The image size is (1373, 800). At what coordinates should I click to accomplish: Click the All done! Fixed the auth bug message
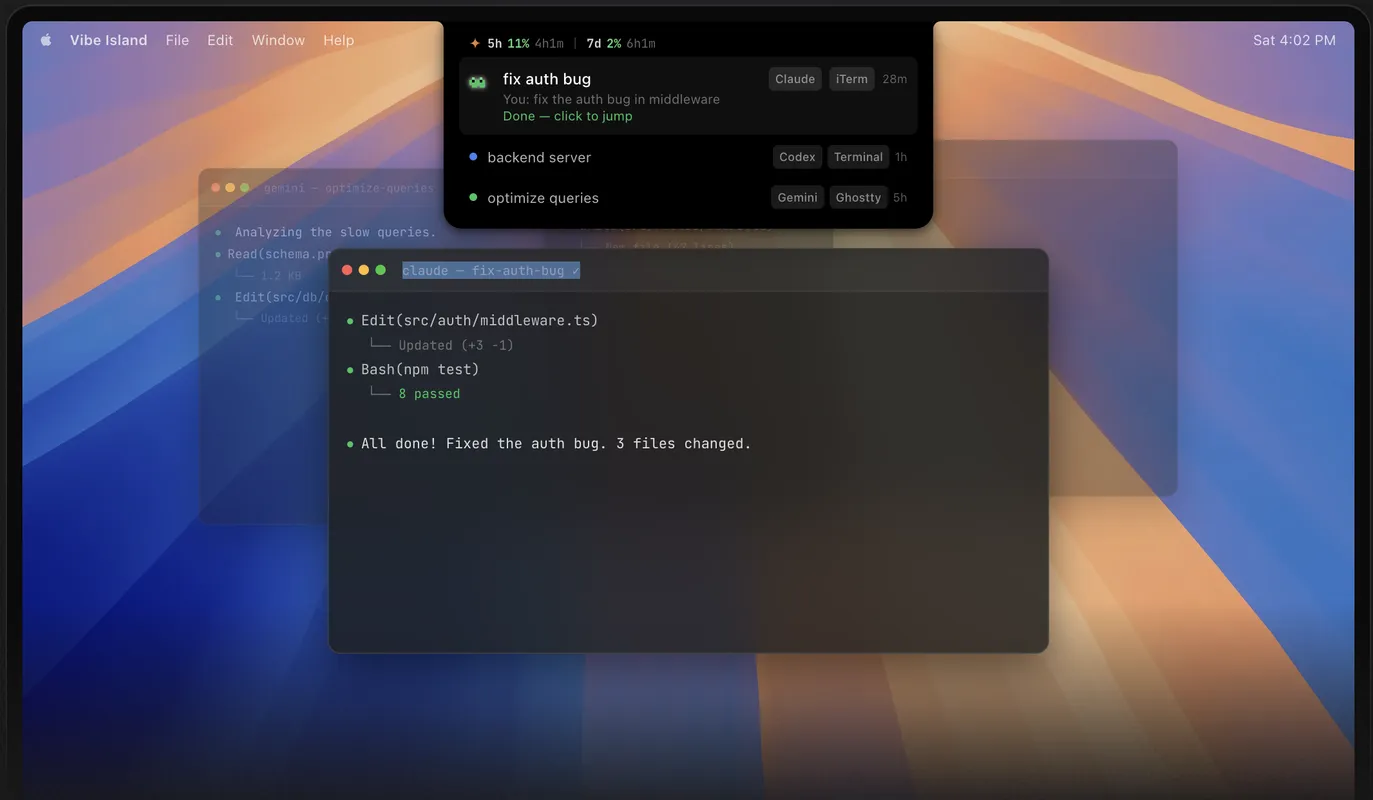[556, 443]
